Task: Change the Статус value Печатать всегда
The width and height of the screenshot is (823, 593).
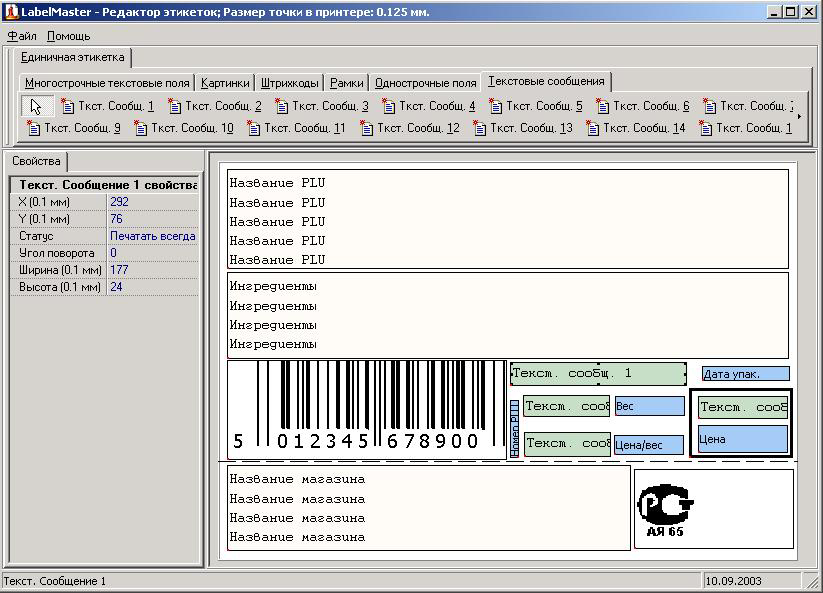Action: [153, 236]
